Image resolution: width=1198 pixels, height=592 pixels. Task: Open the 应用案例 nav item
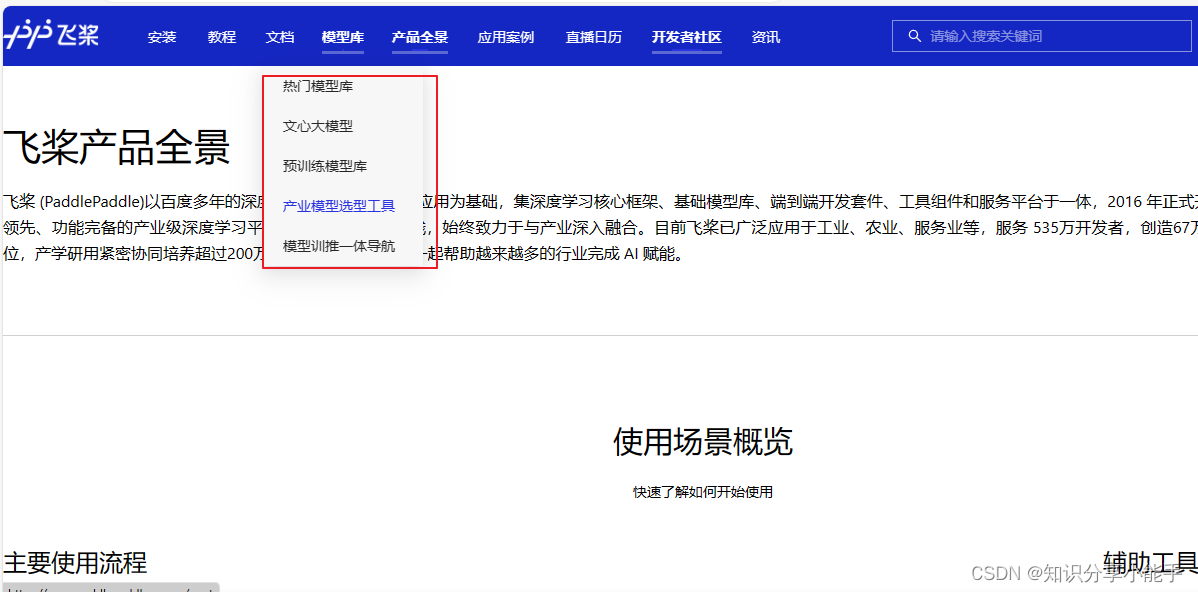[506, 37]
